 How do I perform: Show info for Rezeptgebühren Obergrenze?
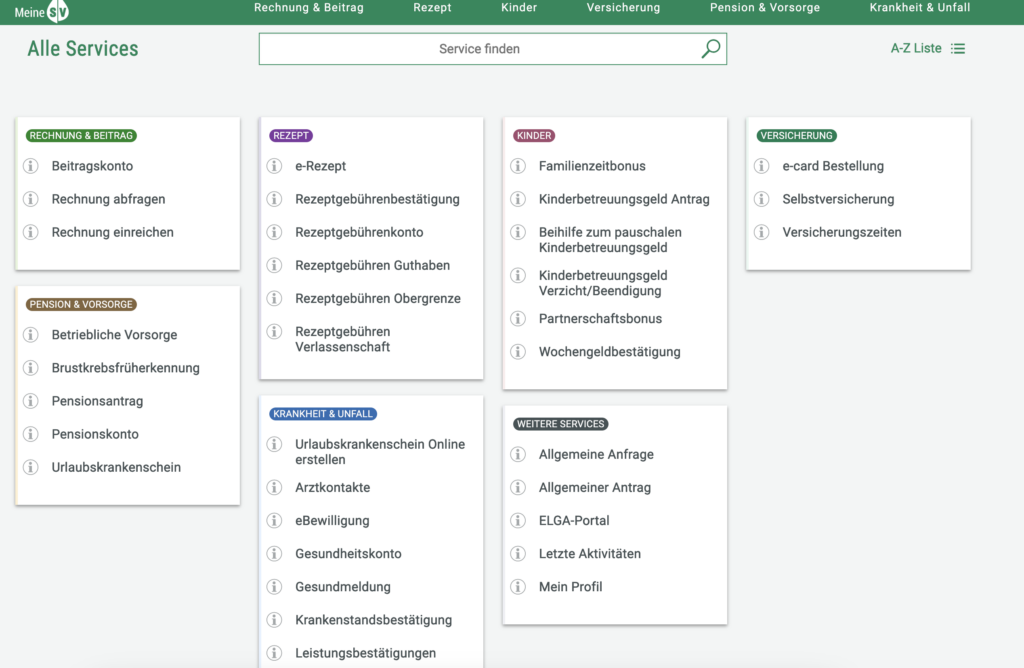tap(274, 298)
